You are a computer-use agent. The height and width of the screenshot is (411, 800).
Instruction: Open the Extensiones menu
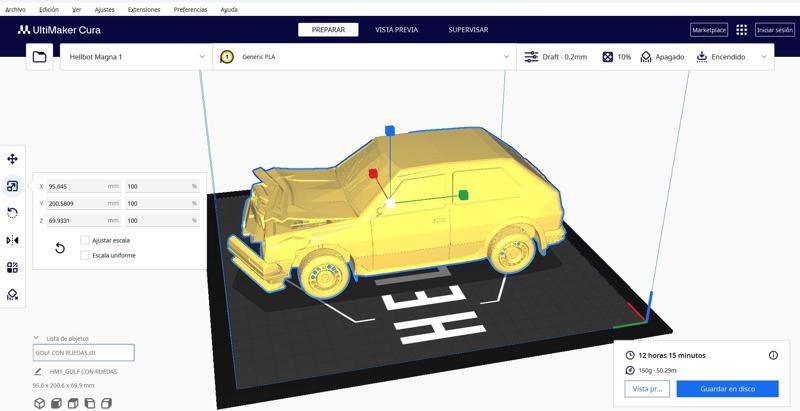tap(144, 10)
